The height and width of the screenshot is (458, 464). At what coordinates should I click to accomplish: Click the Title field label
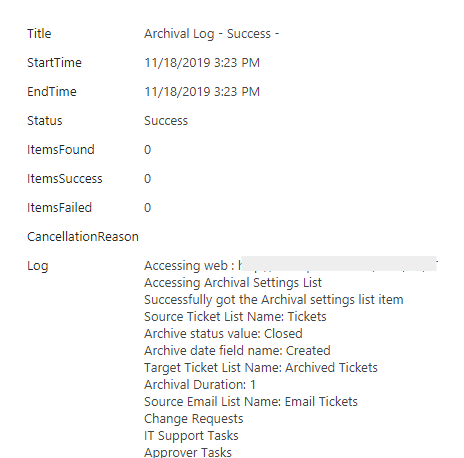39,34
